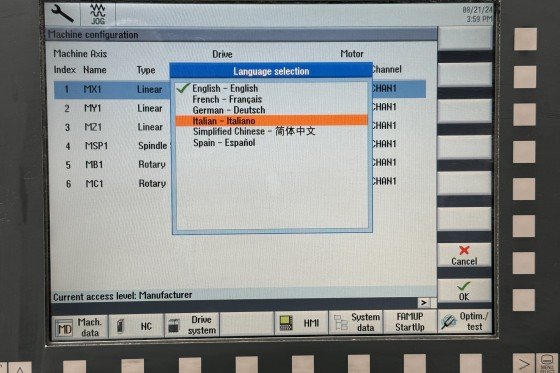
Task: Cancel the language selection dialog
Action: (x=464, y=255)
